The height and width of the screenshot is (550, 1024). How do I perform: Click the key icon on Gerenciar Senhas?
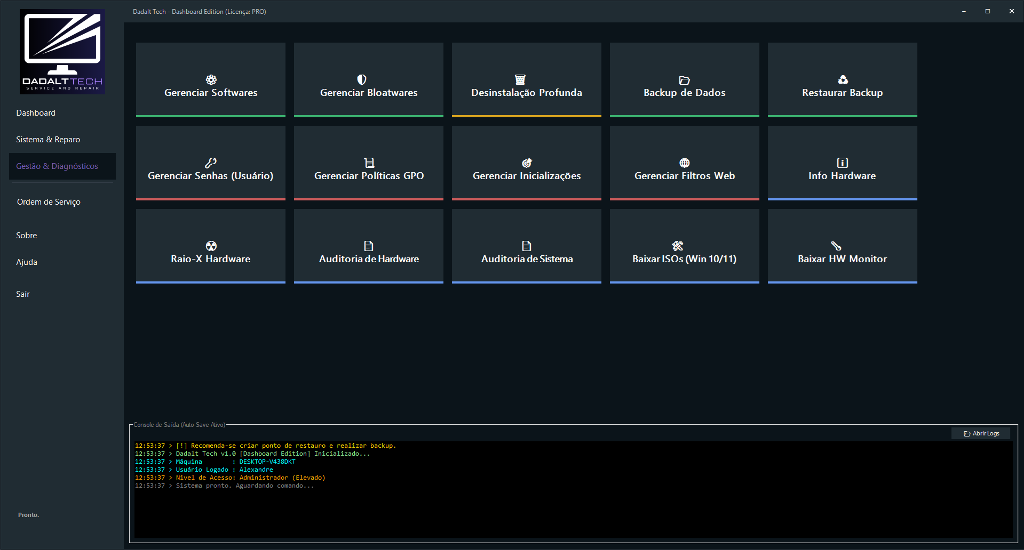click(211, 163)
